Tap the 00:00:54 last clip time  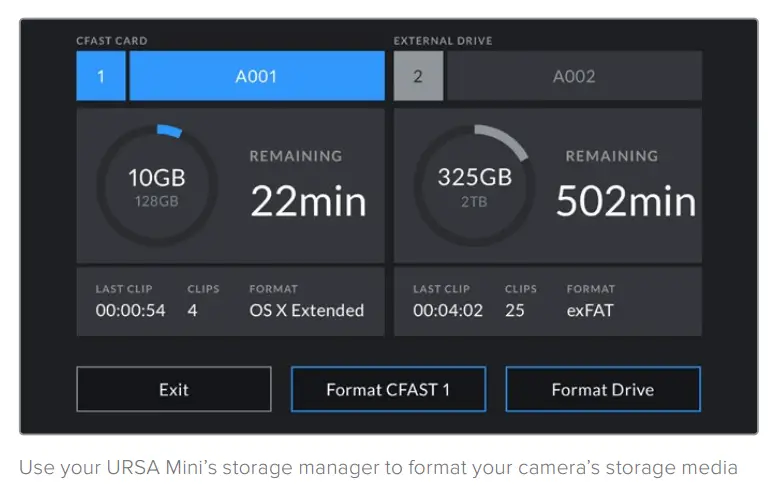click(x=130, y=311)
